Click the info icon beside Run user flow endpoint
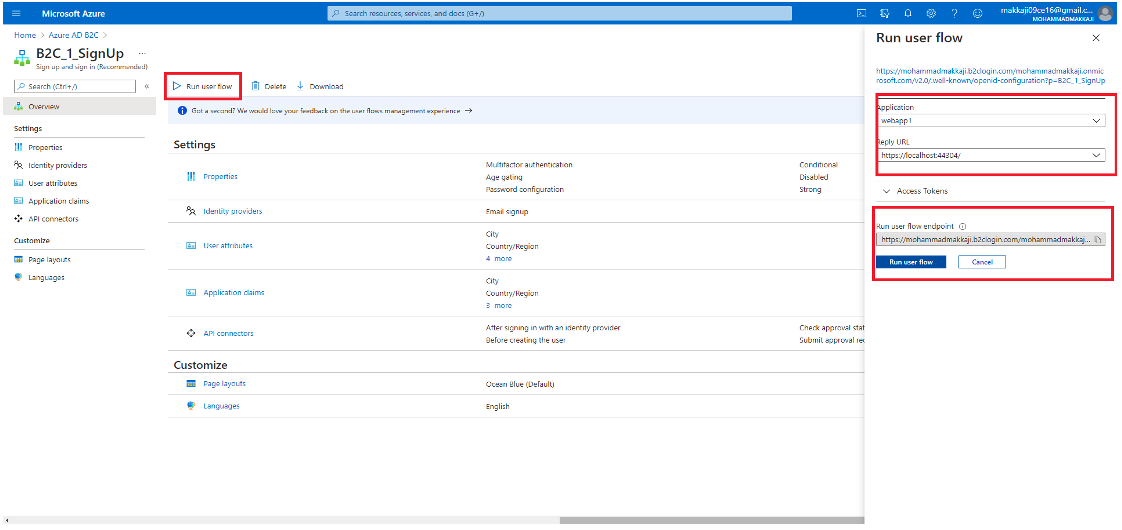1122x530 pixels. click(962, 226)
